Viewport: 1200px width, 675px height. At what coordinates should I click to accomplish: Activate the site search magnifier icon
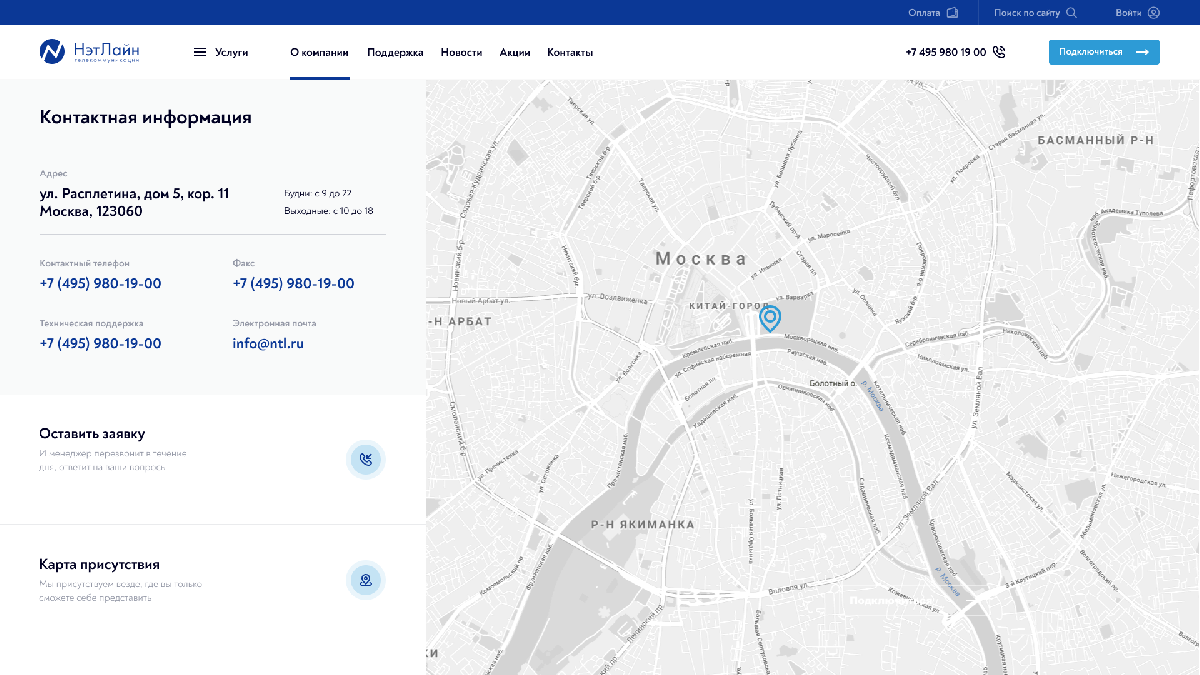point(1071,13)
